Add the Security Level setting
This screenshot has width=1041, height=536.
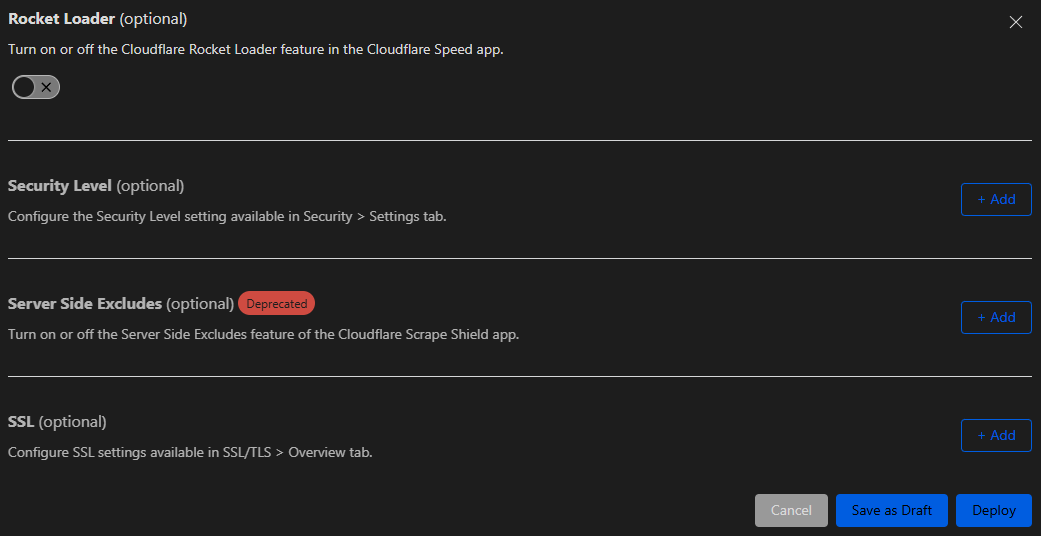pyautogui.click(x=996, y=199)
